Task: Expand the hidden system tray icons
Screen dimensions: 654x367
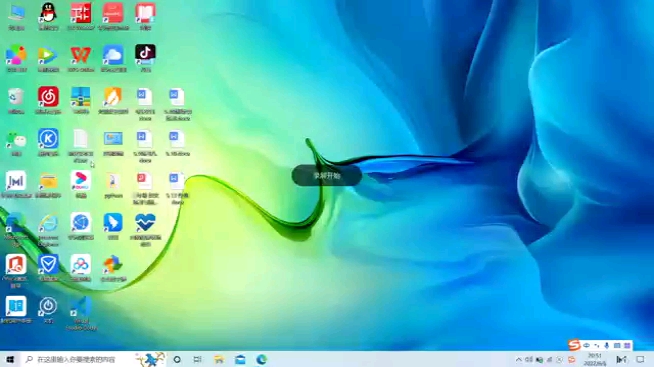Action: 518,359
